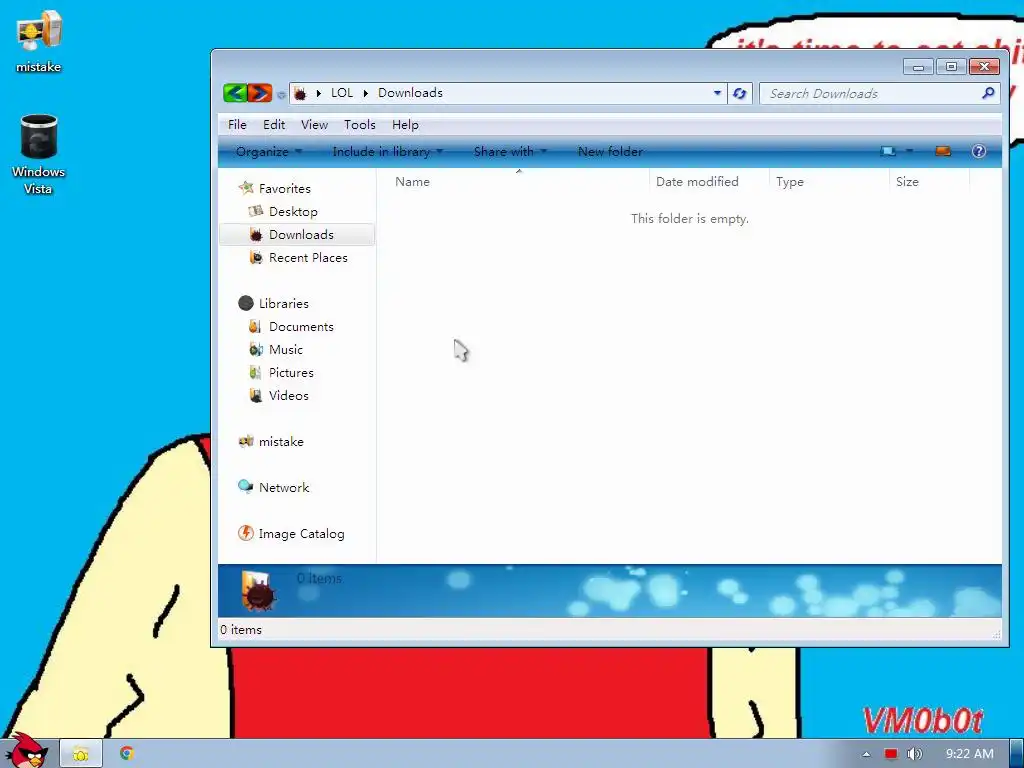Open the view options dropdown arrow

[909, 152]
